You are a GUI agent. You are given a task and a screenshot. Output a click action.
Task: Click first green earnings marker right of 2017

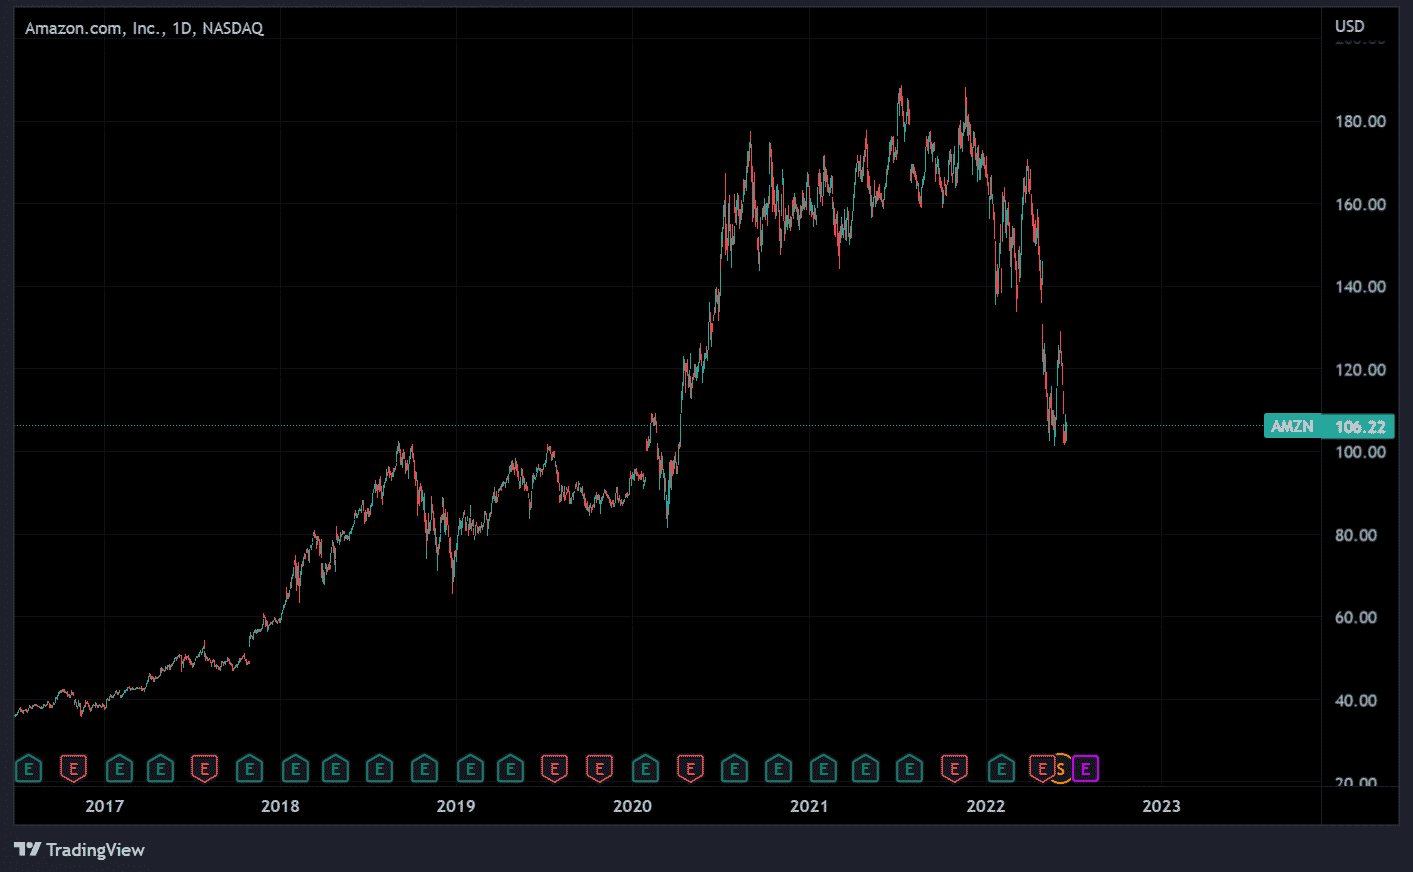coord(119,769)
